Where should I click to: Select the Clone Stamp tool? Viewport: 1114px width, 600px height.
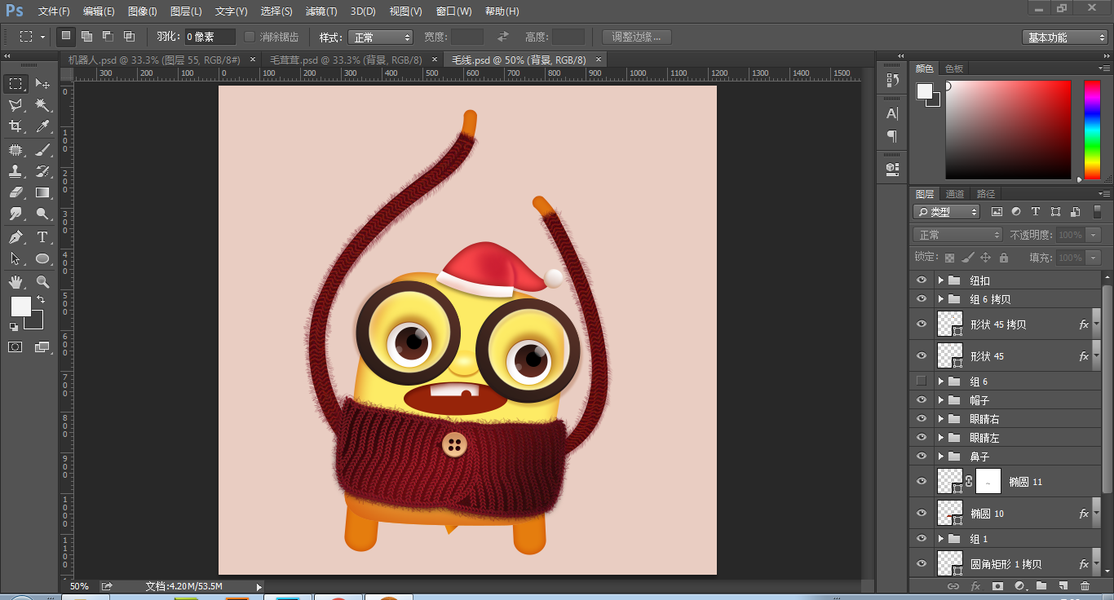tap(16, 171)
